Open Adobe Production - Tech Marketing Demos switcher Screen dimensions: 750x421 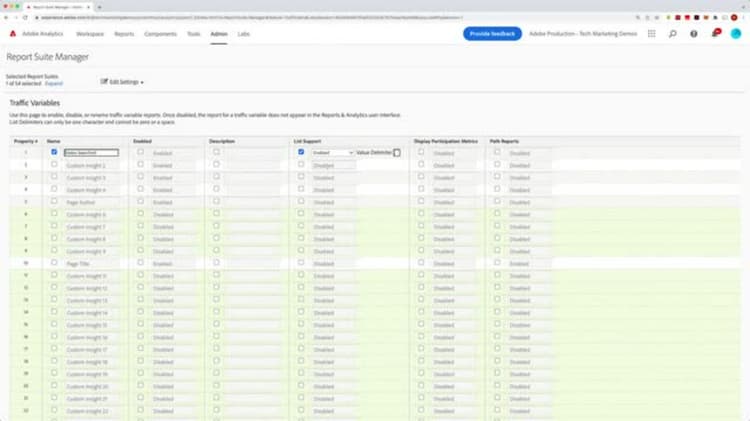click(x=583, y=33)
